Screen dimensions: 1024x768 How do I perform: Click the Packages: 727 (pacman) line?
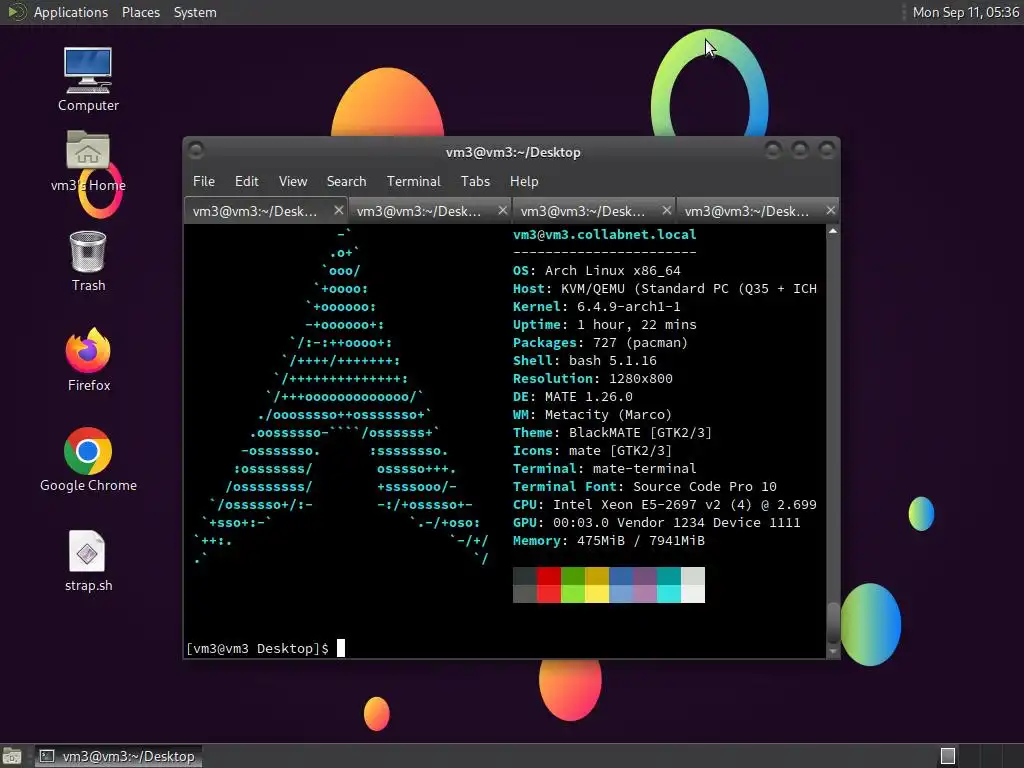coord(600,343)
